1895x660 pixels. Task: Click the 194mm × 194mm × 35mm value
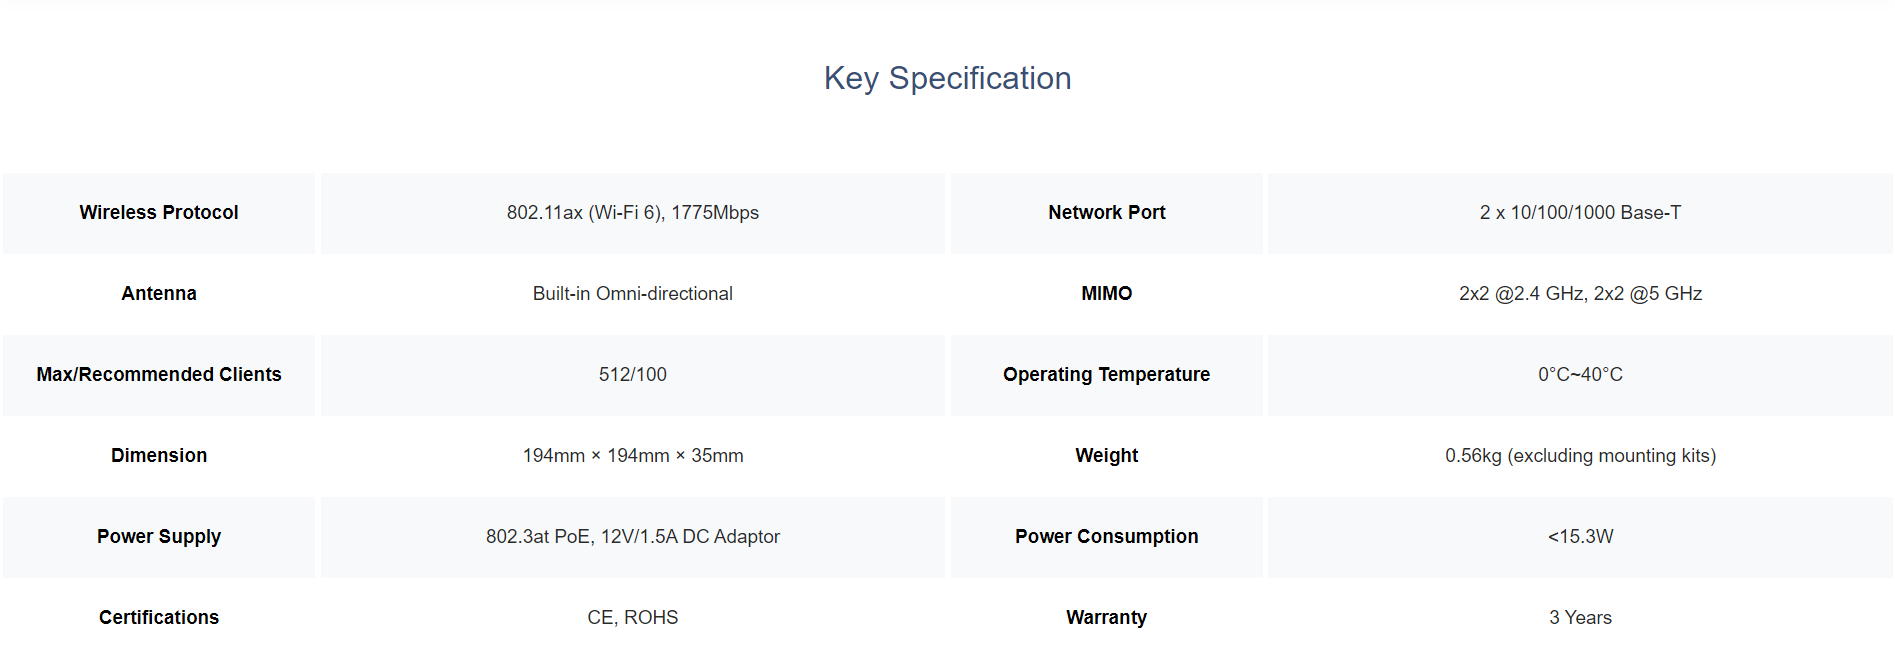633,456
